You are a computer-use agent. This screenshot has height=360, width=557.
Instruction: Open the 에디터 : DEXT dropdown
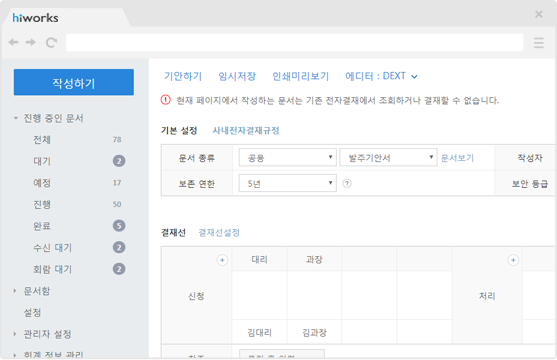click(x=381, y=76)
